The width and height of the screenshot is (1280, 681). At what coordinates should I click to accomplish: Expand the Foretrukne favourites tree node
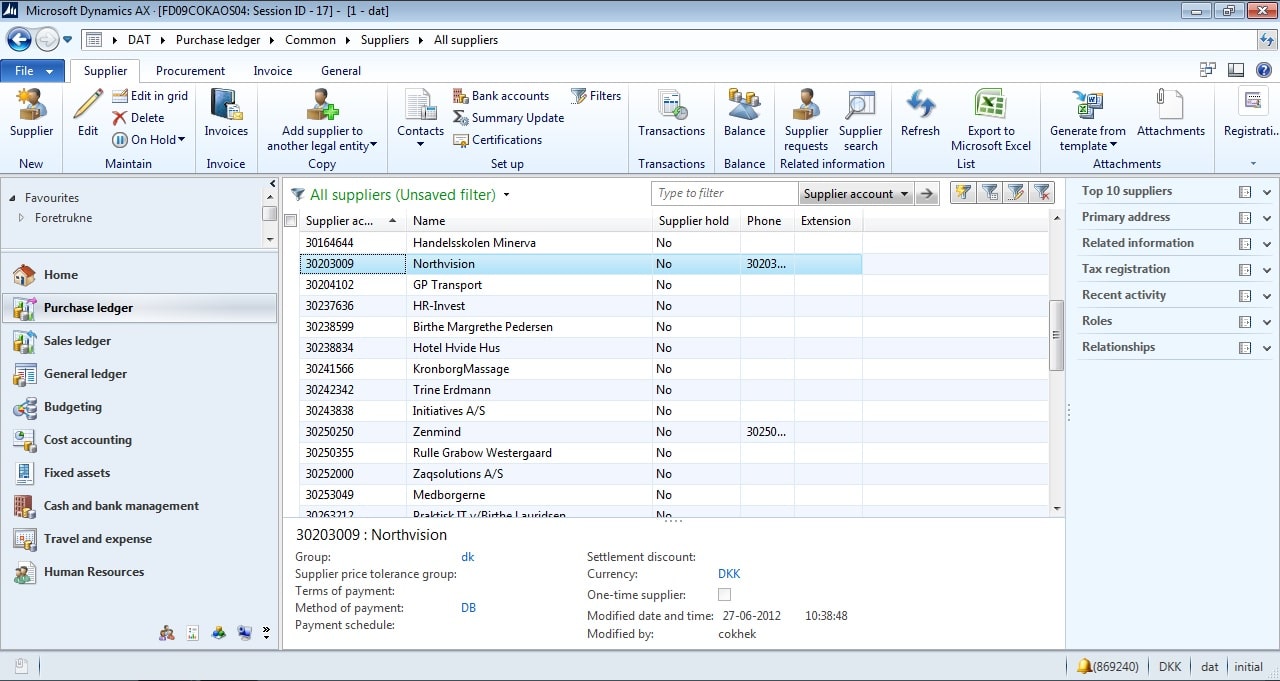[x=22, y=217]
